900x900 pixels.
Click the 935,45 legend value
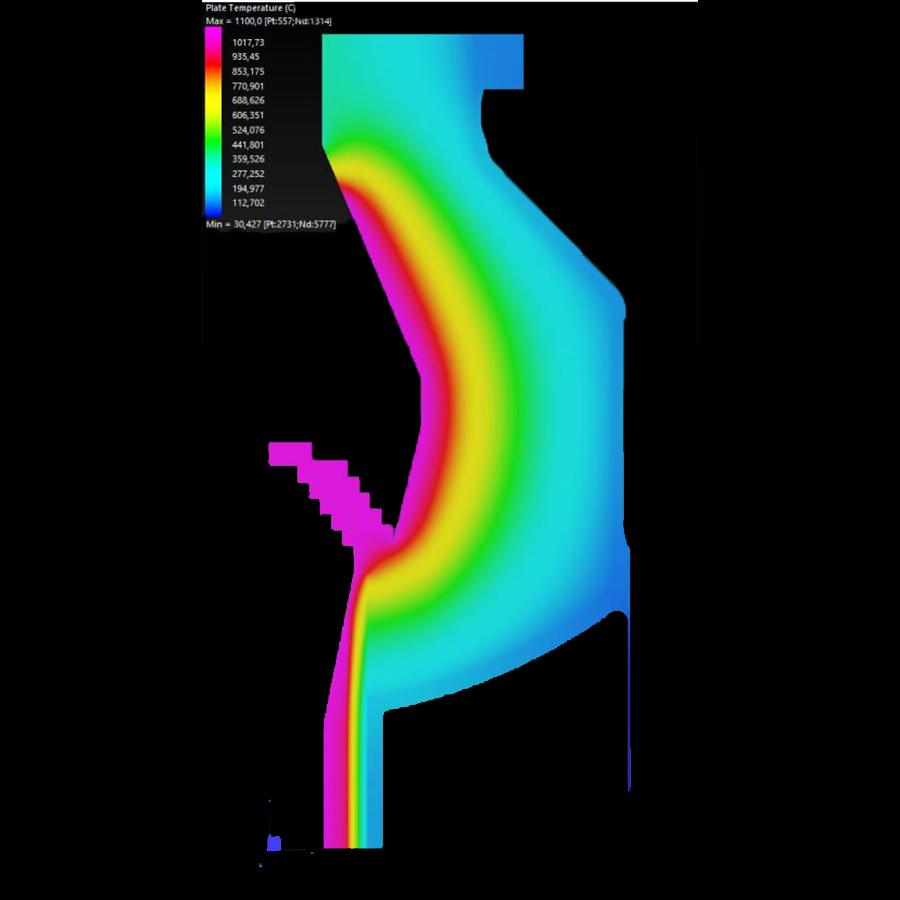click(x=246, y=57)
